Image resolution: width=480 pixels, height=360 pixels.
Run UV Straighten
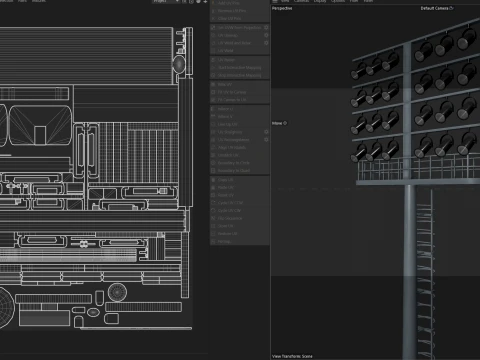(236, 132)
